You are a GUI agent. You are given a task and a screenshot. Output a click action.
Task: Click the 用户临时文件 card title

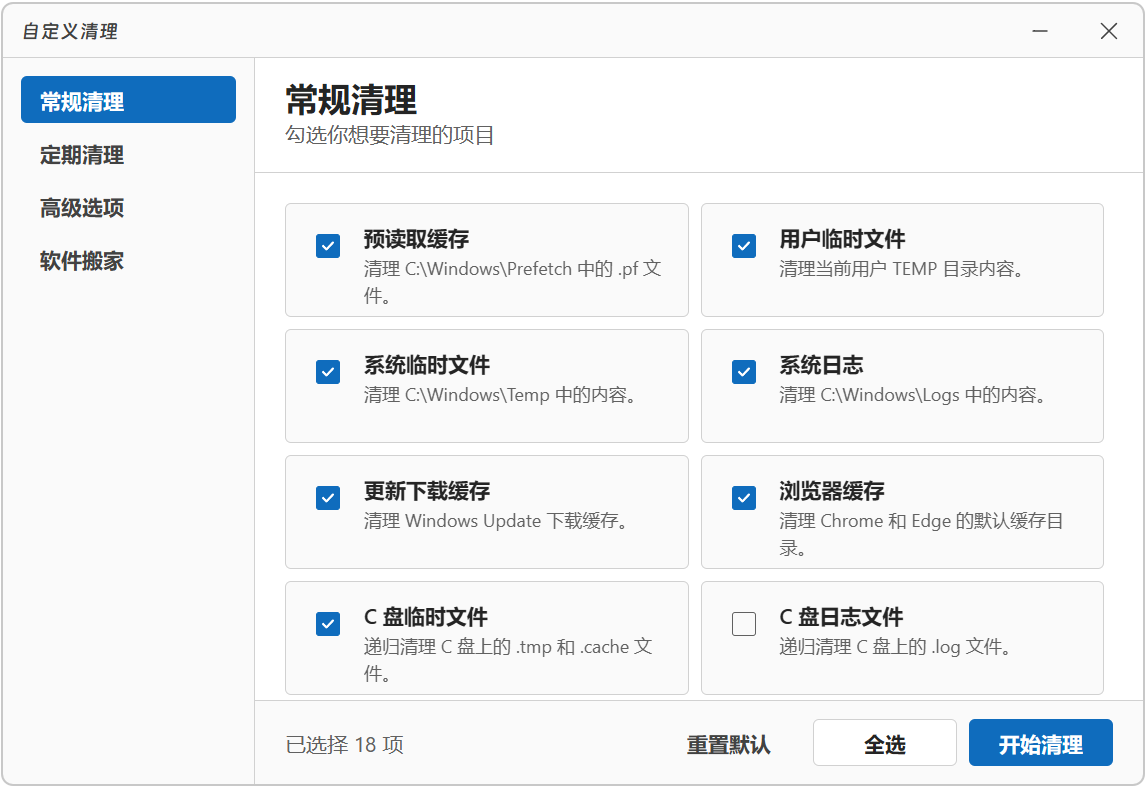(x=842, y=239)
